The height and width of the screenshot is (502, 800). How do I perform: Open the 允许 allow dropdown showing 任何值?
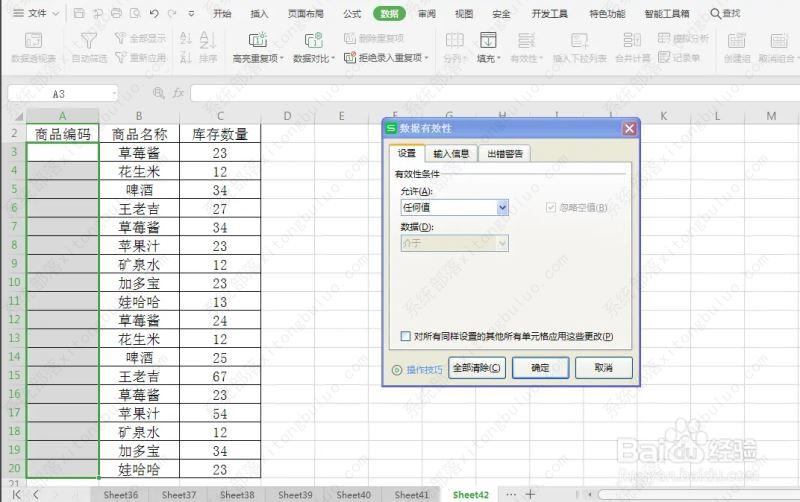[455, 207]
